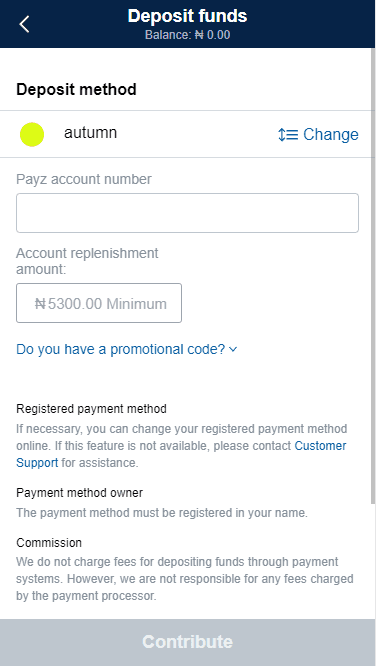Screen dimensions: 376x666
Task: Click the yellow autumn method logo
Action: [x=32, y=134]
